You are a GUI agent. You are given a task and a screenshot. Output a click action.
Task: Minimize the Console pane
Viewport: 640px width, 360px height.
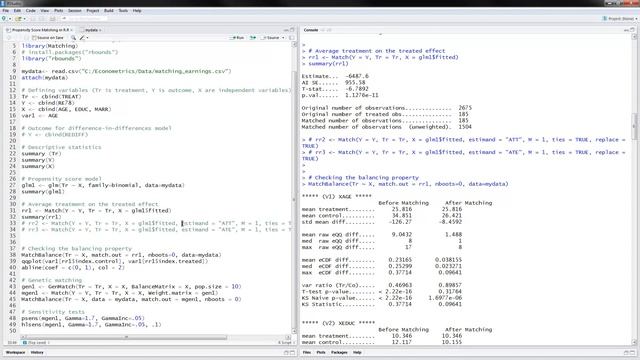(x=626, y=30)
